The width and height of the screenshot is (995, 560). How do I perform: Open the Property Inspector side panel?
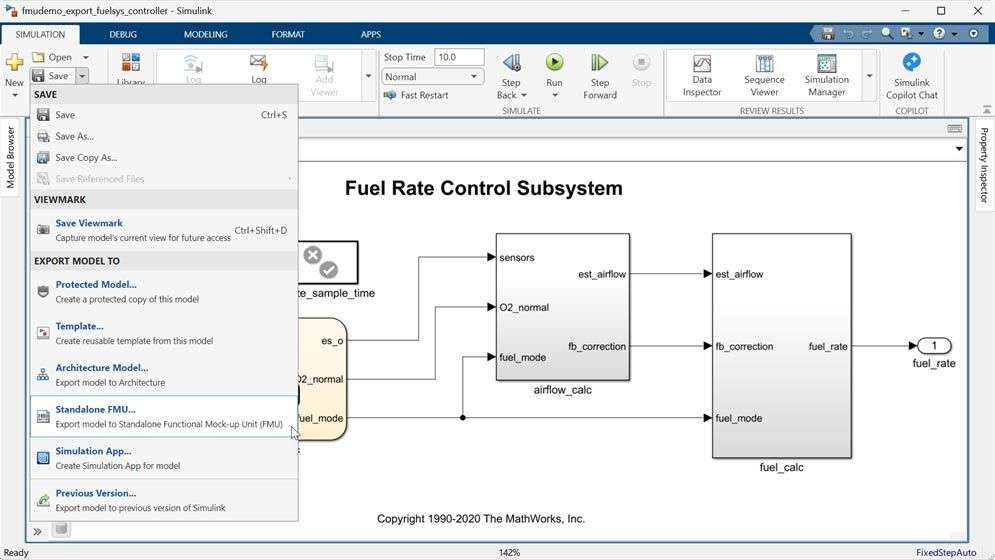coord(983,165)
